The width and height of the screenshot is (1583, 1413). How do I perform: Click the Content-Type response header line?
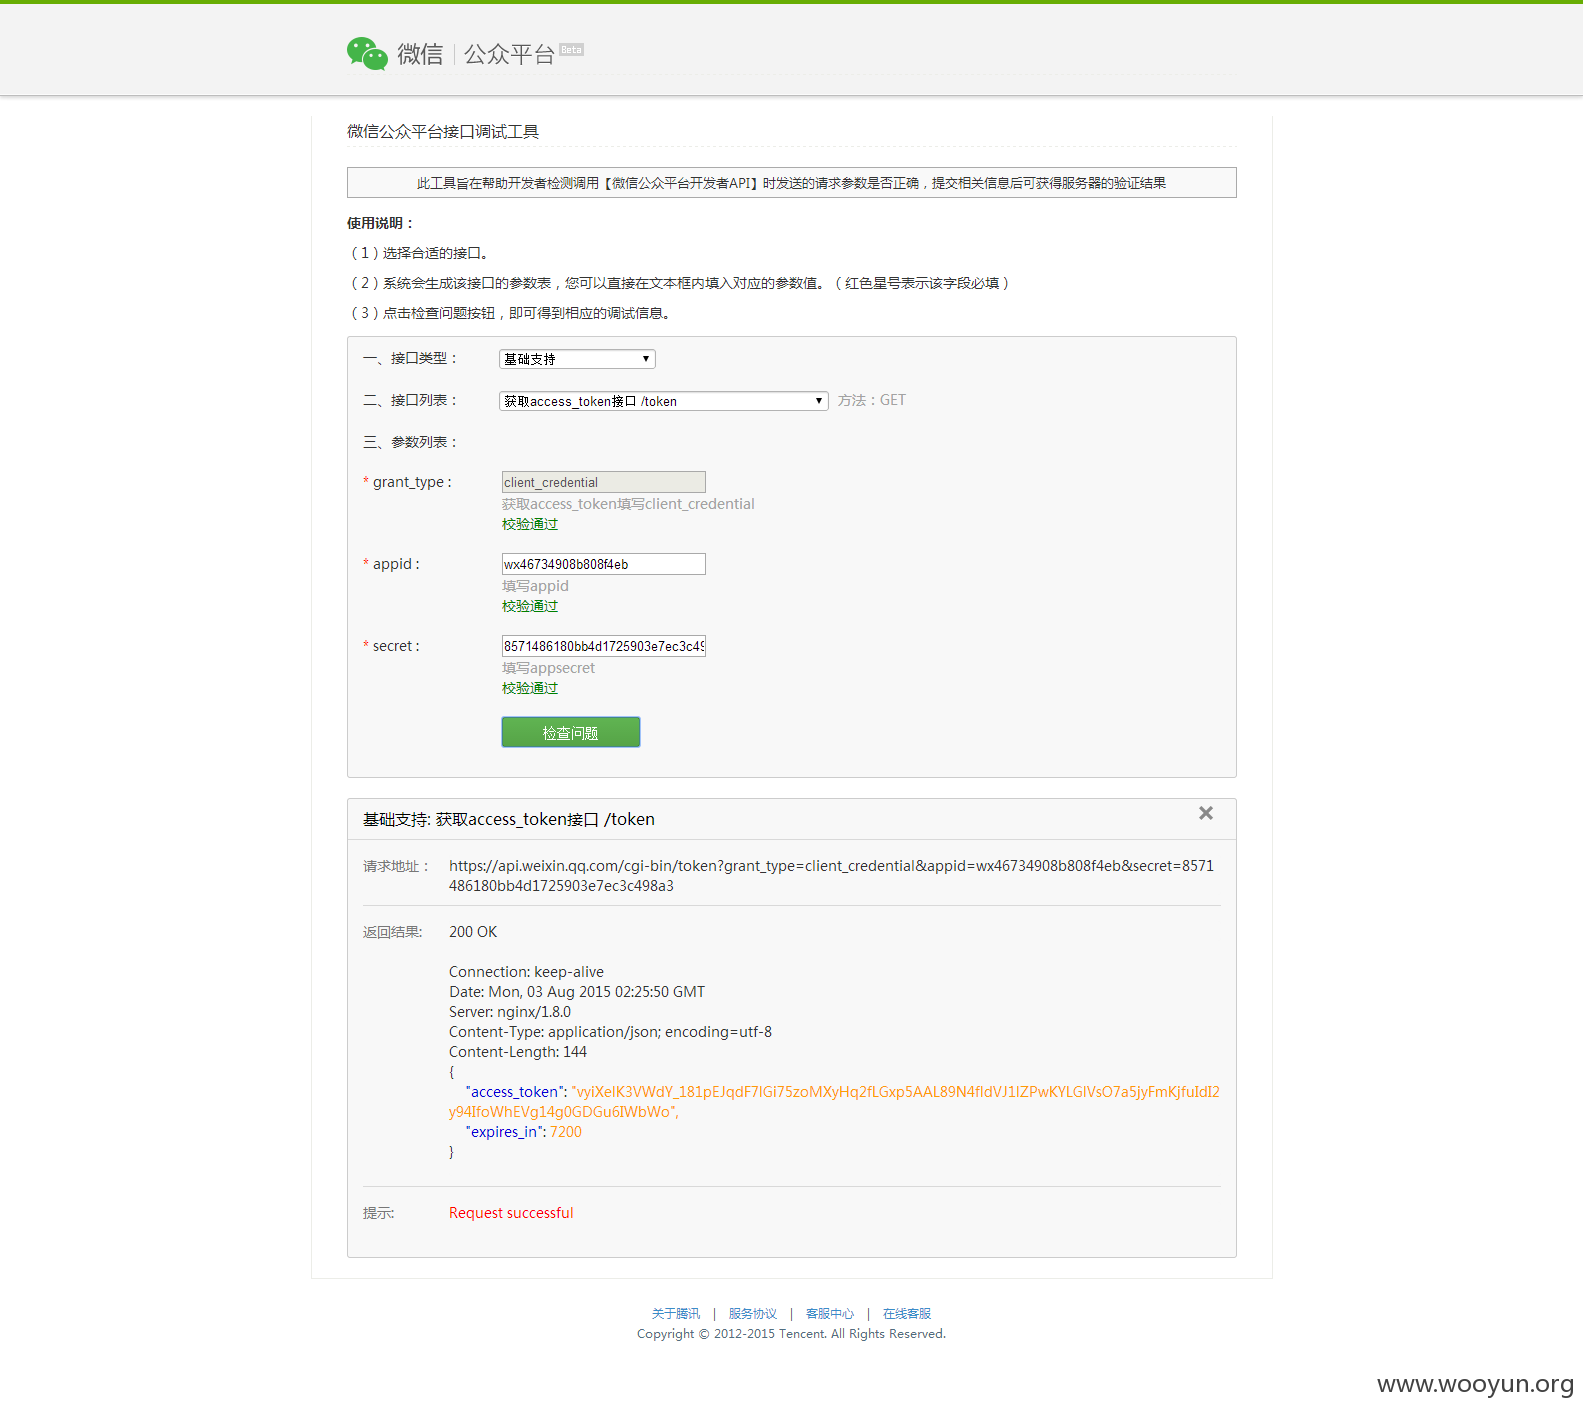[x=610, y=1032]
